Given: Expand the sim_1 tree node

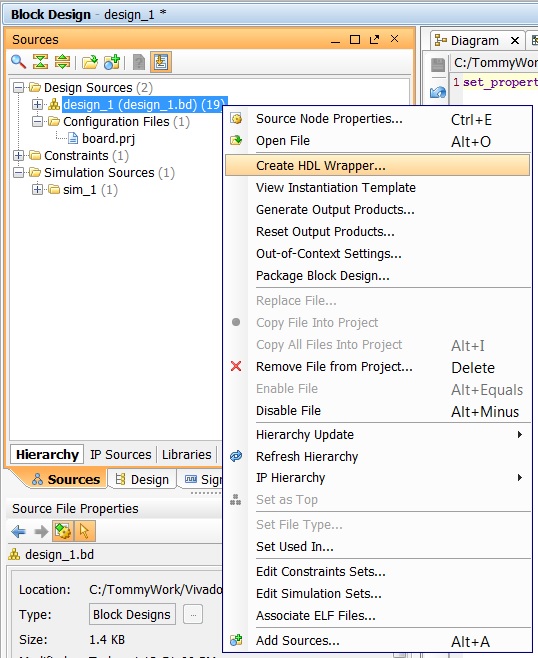Looking at the screenshot, I should (37, 190).
